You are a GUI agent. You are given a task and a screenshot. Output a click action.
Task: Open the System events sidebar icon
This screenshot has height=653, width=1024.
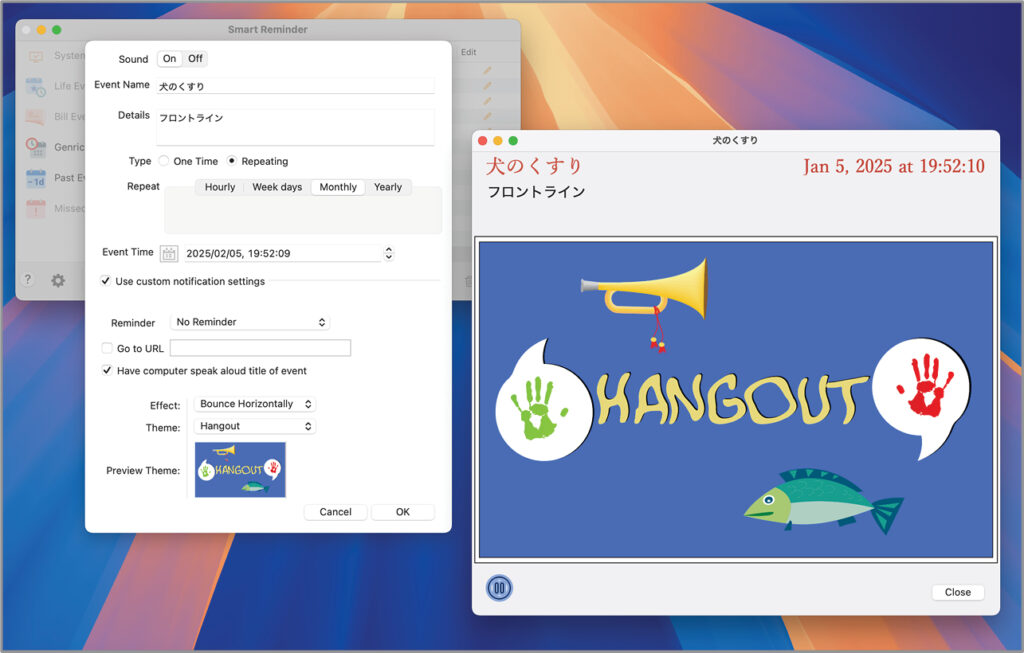point(35,57)
